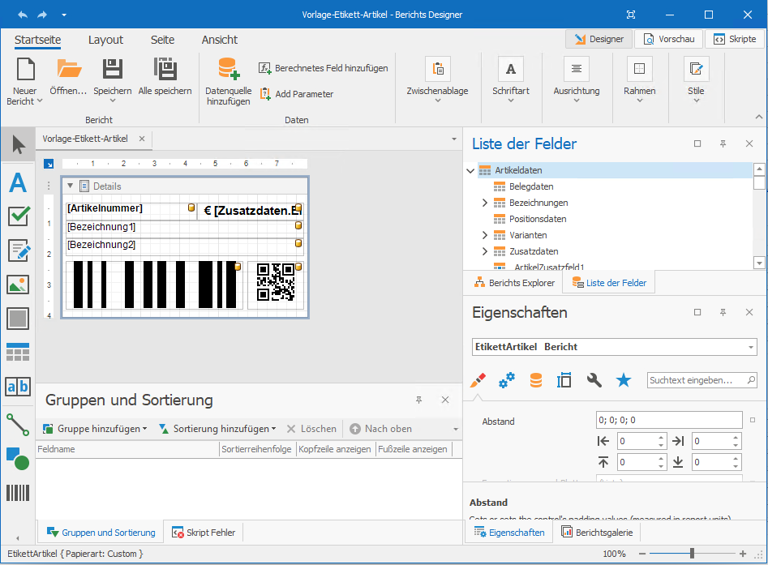Click the Designer view button

(x=599, y=39)
